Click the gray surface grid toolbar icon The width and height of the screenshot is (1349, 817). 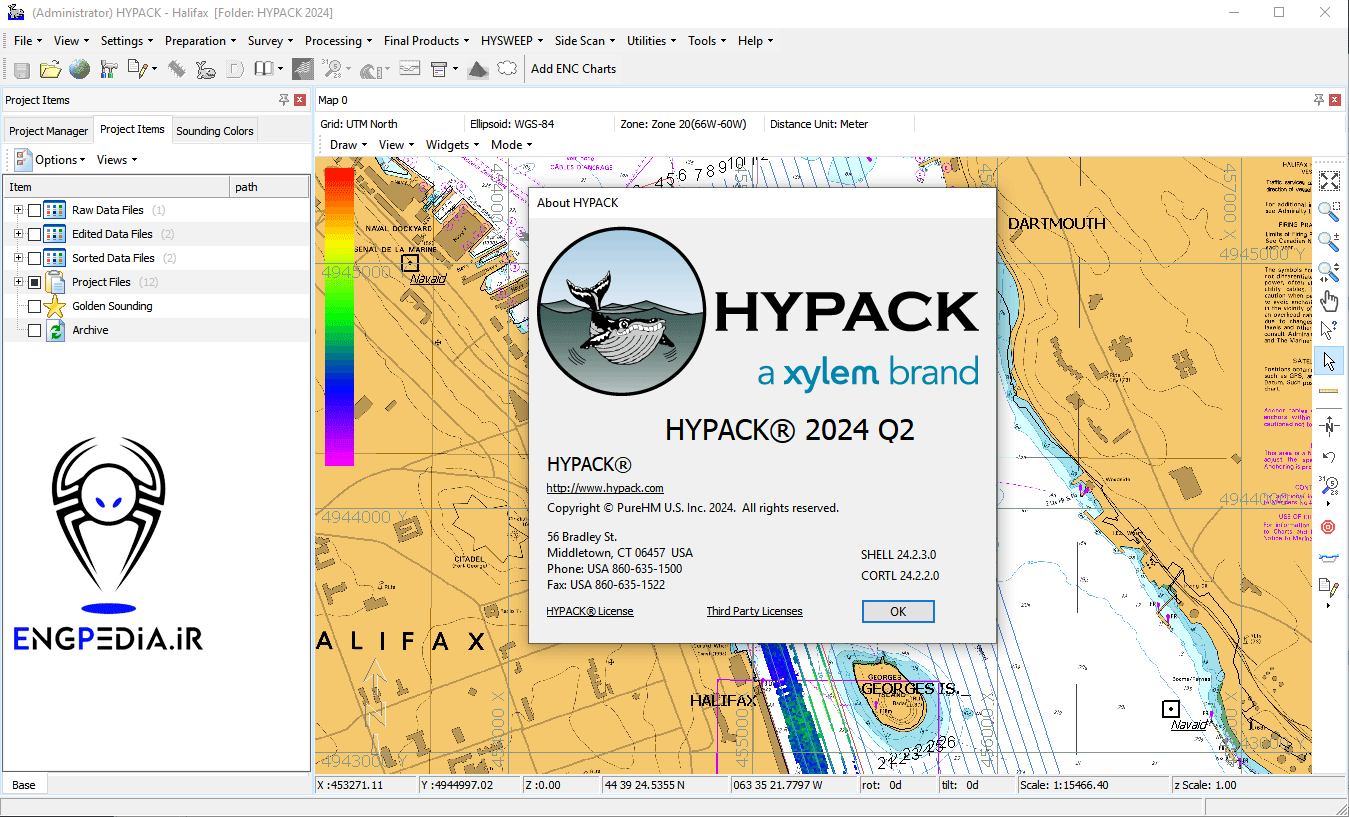303,69
